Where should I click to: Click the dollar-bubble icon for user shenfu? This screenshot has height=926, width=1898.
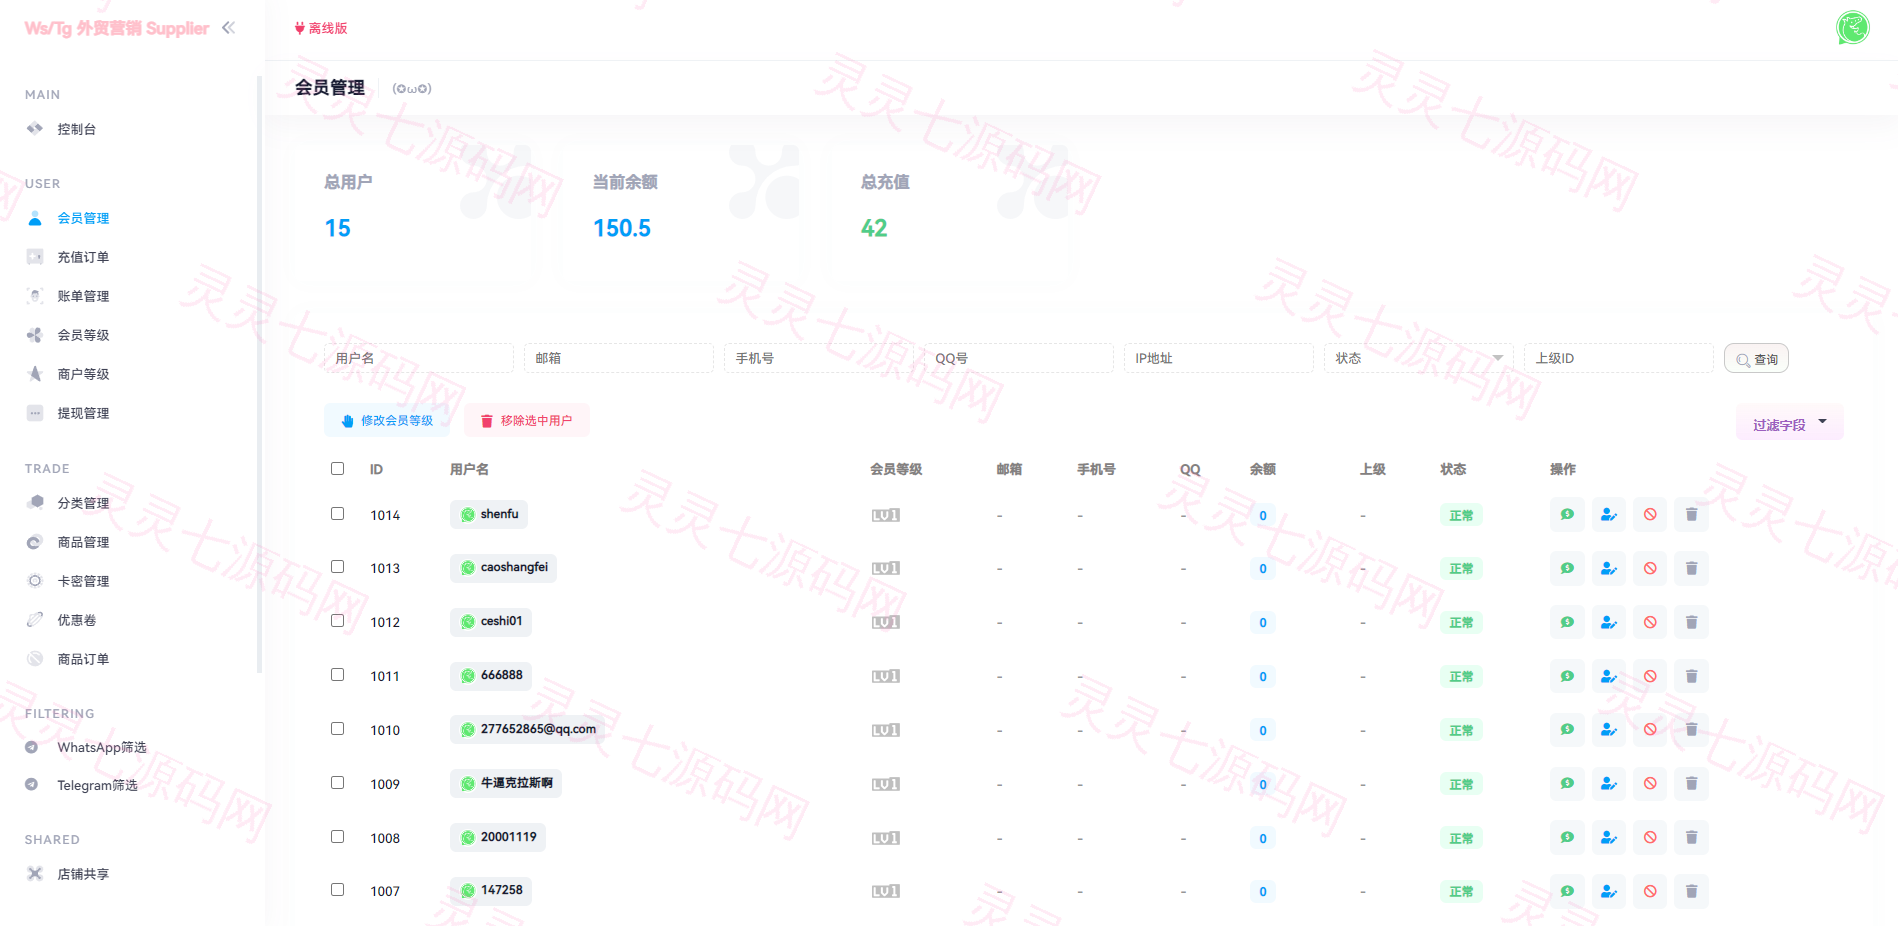pyautogui.click(x=1567, y=515)
